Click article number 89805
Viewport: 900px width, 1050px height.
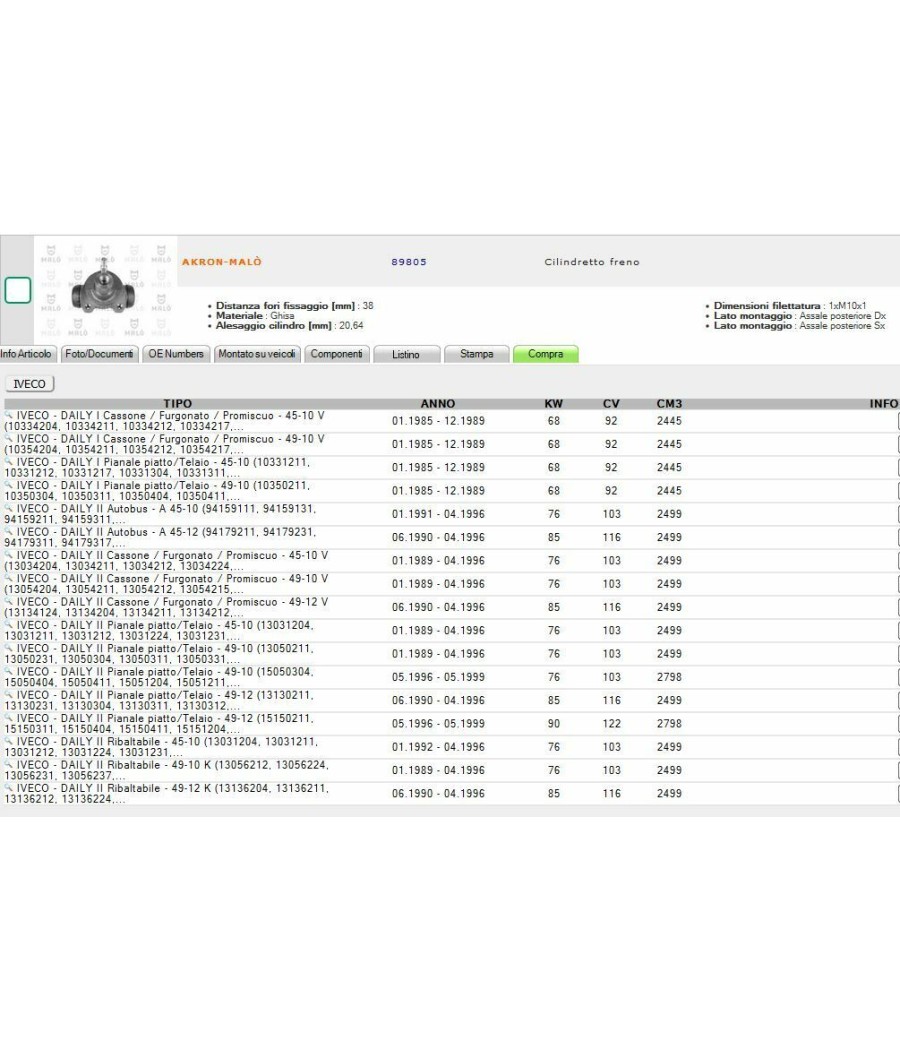pyautogui.click(x=409, y=262)
